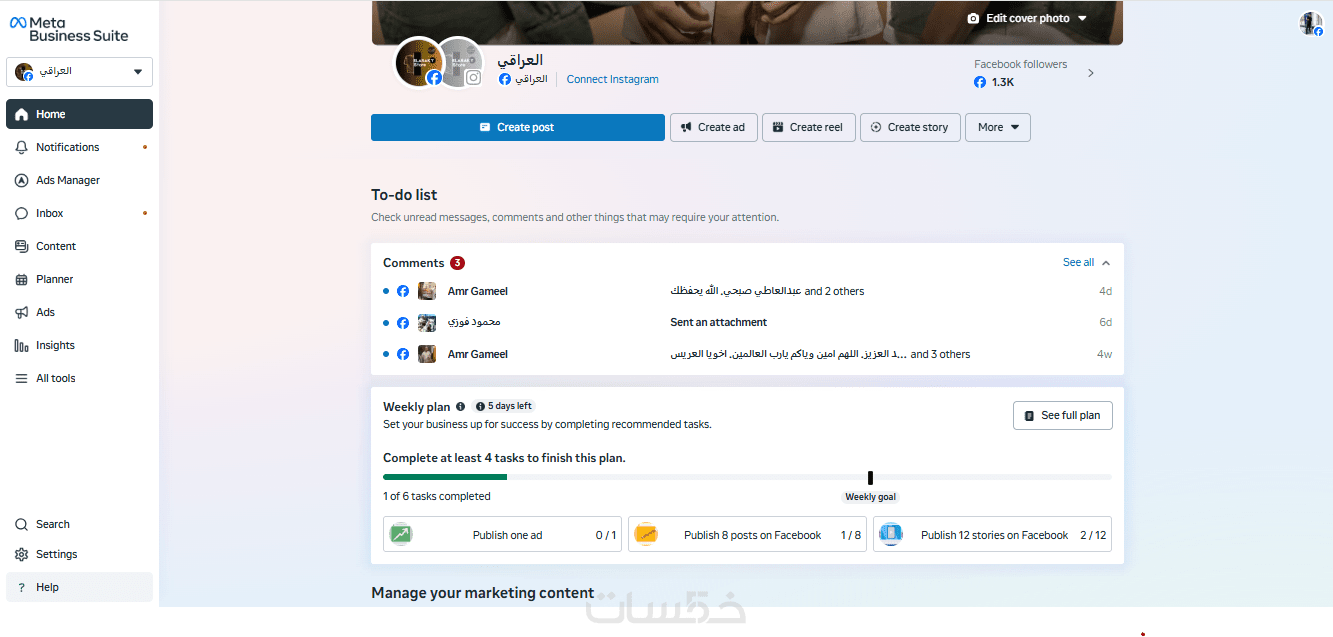Click the Search magnifier in sidebar
This screenshot has height=637, width=1333.
coord(21,524)
